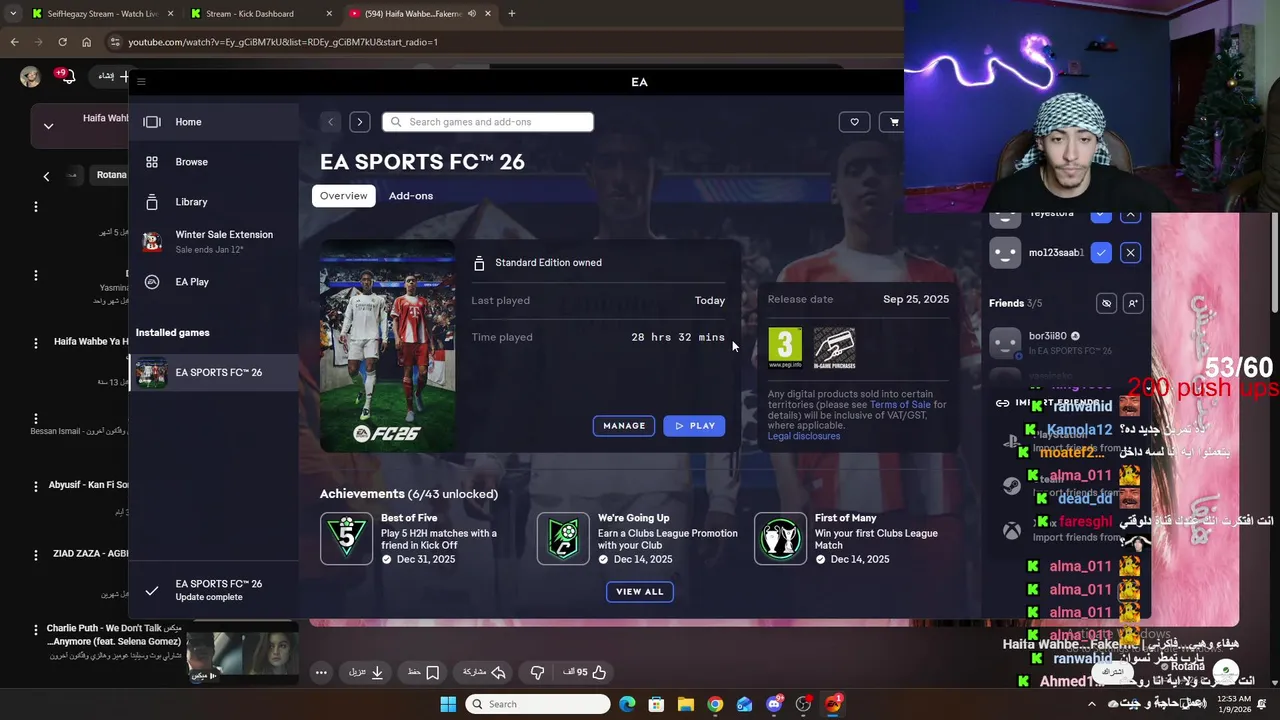Click the FC26 game cover art
Viewport: 1280px width, 720px height.
[x=387, y=346]
